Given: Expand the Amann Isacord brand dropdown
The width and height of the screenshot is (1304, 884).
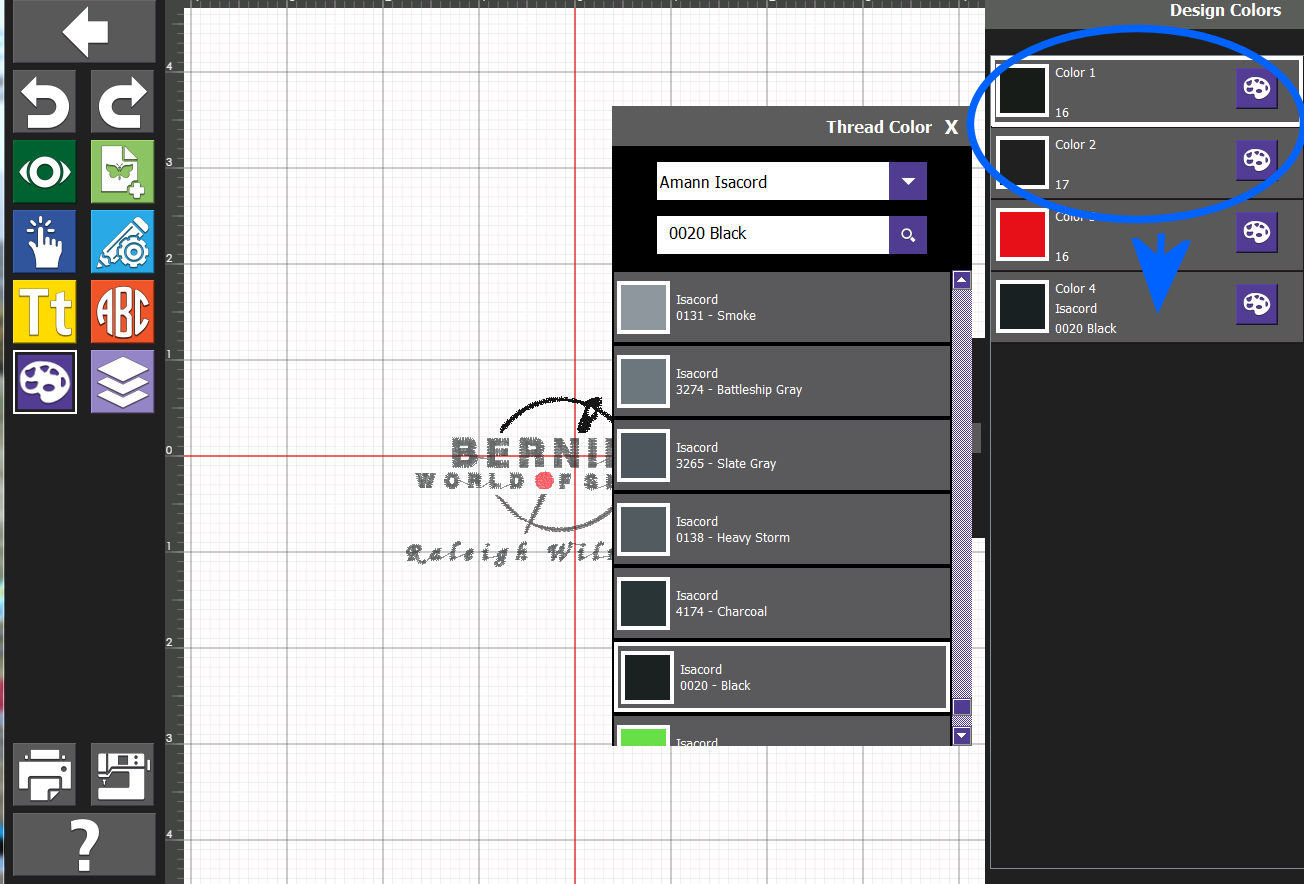Looking at the screenshot, I should (907, 182).
